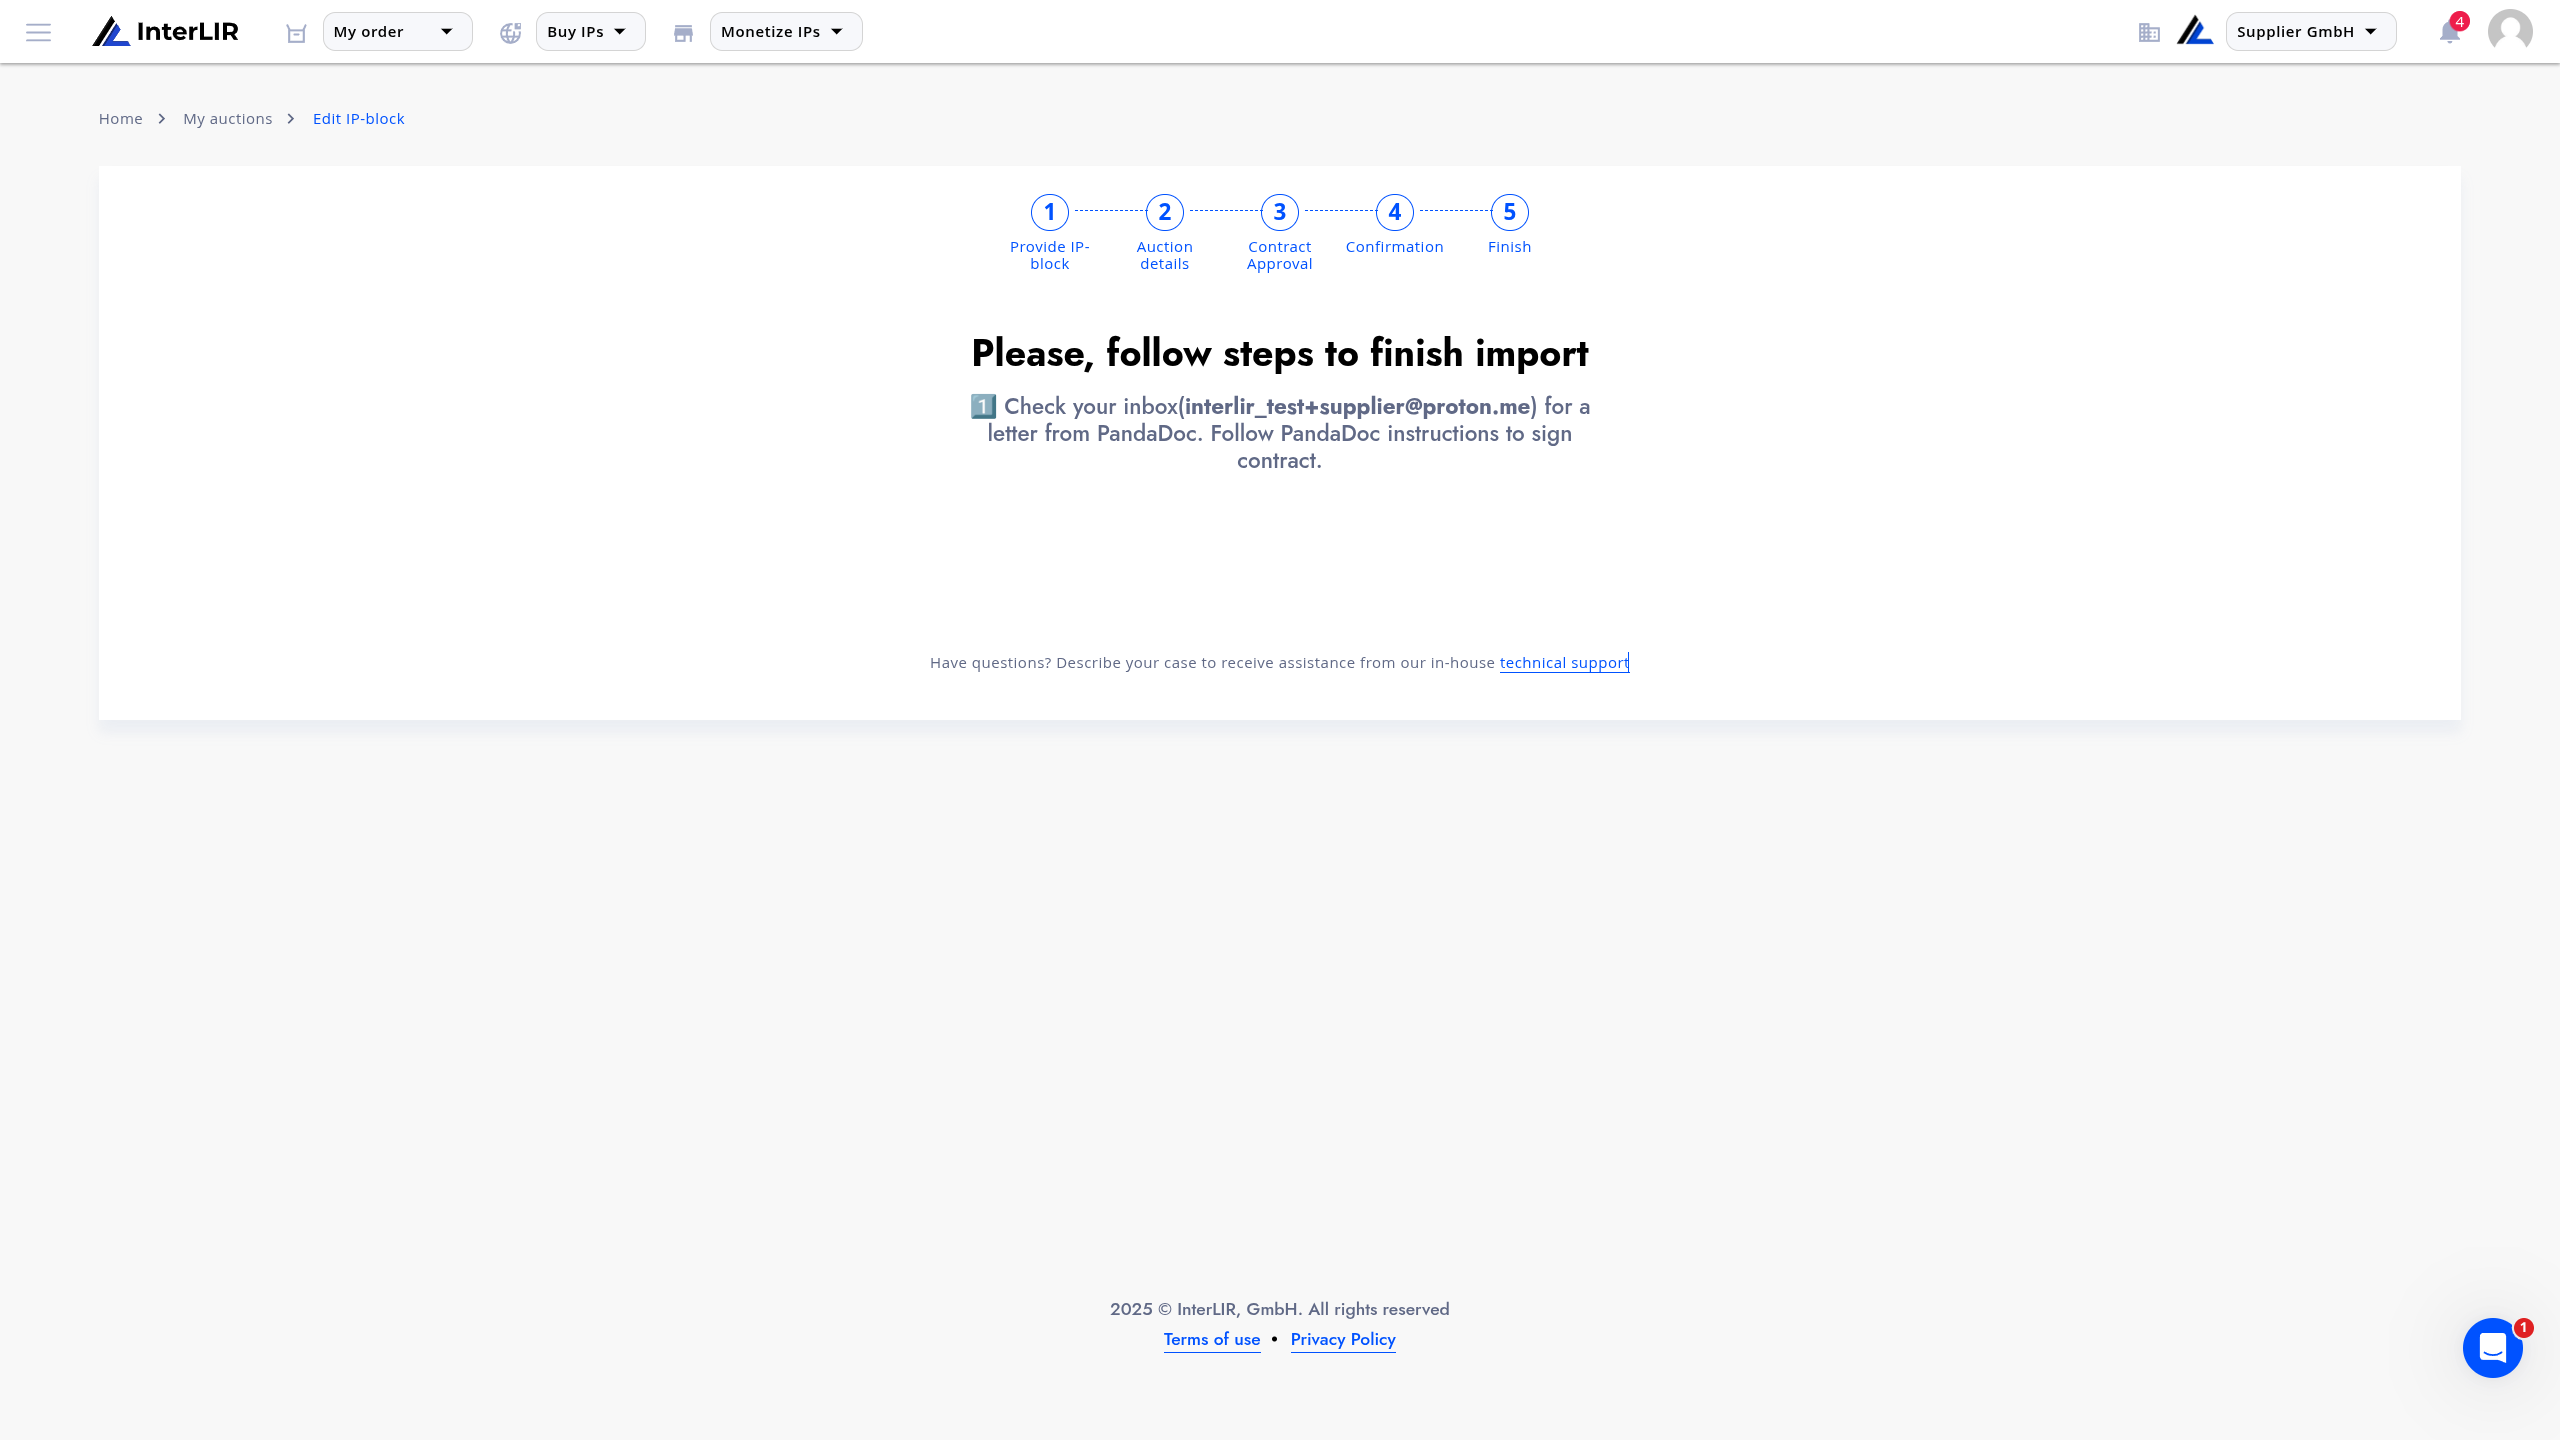Open the user profile avatar

tap(2510, 31)
